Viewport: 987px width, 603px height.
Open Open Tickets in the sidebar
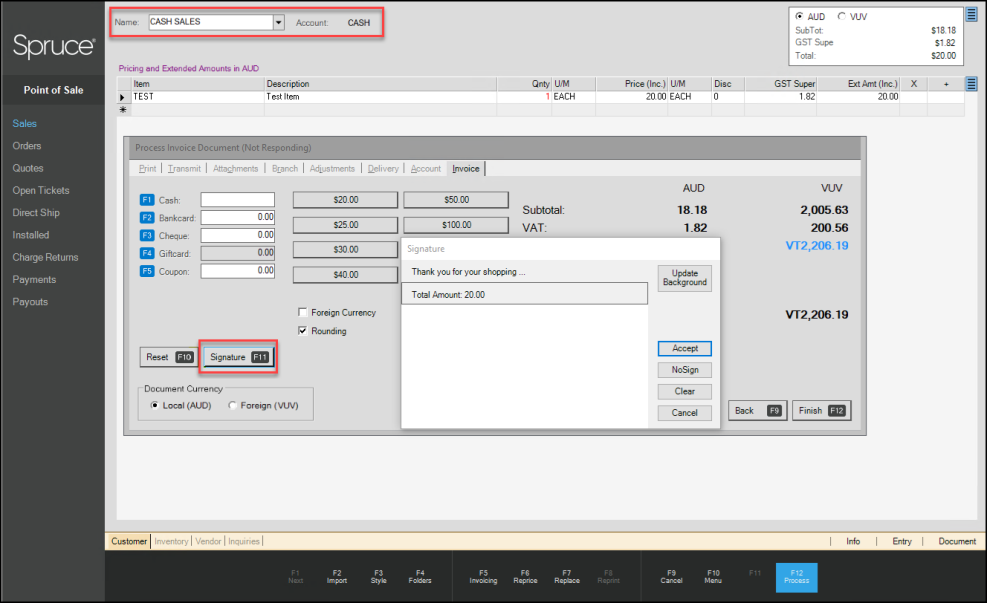click(x=41, y=190)
